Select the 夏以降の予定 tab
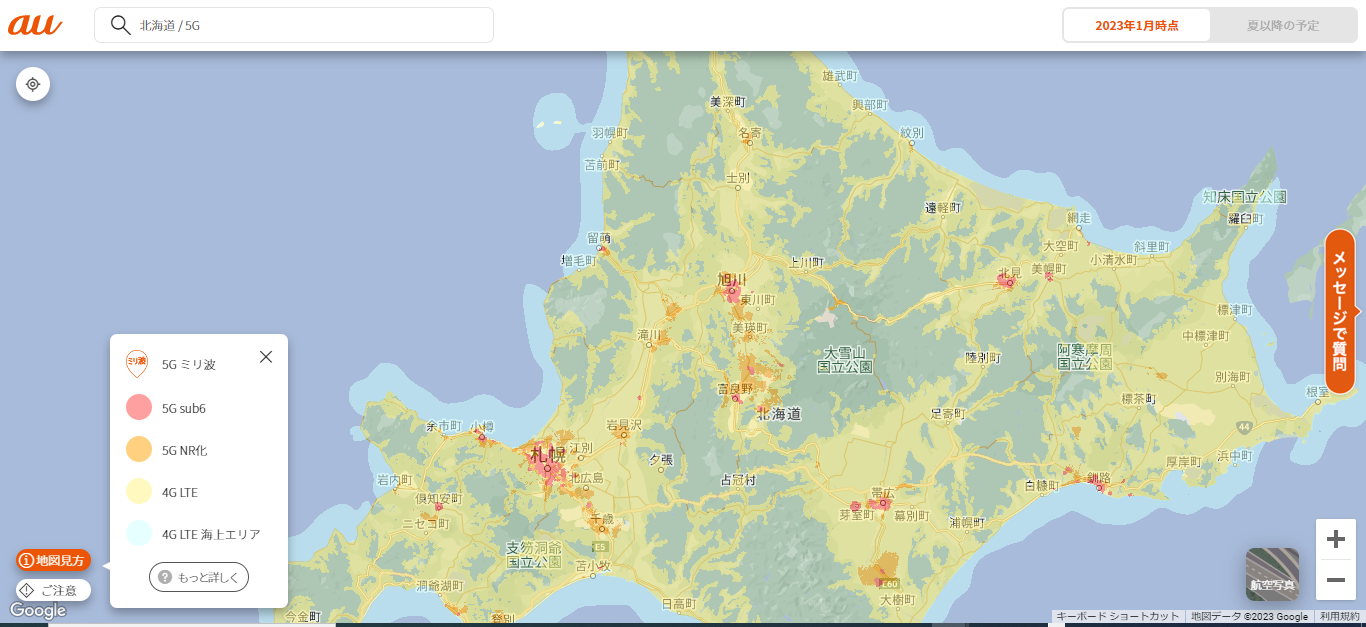 click(x=1283, y=26)
